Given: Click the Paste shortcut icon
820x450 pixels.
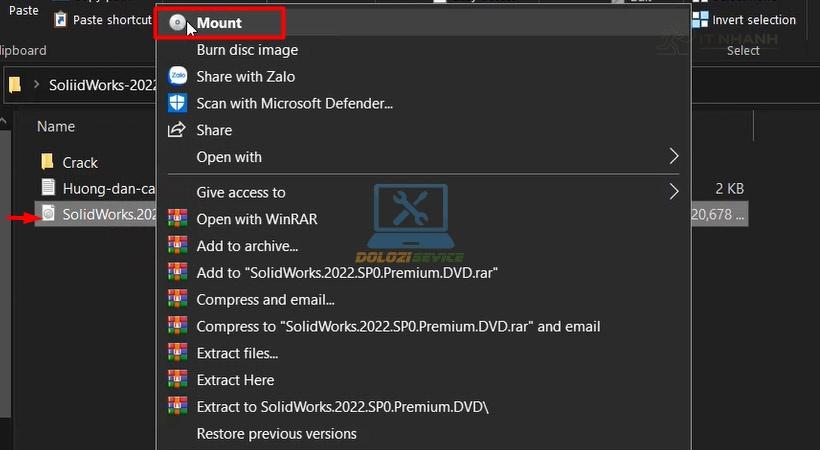Looking at the screenshot, I should pos(60,20).
